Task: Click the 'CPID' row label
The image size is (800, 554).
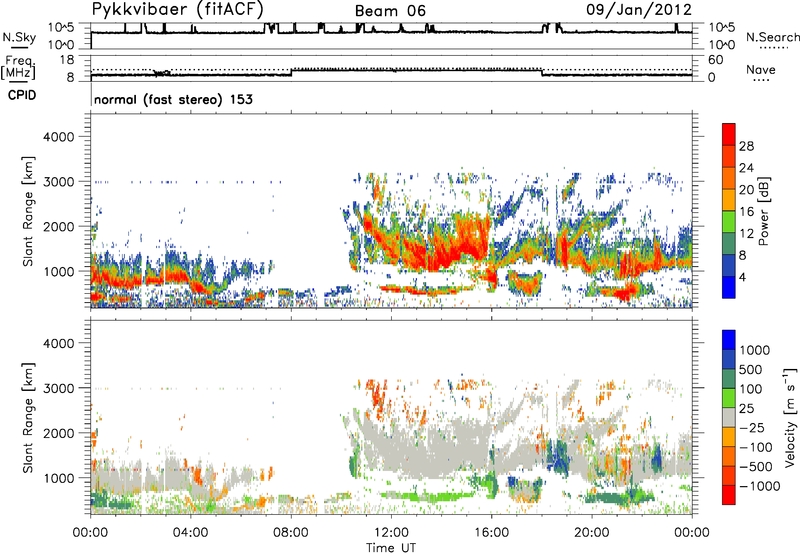Action: coord(22,95)
